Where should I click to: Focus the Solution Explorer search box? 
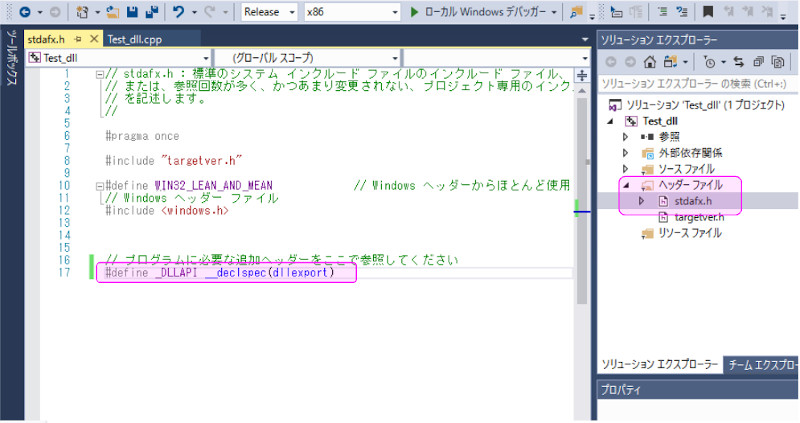tap(696, 84)
